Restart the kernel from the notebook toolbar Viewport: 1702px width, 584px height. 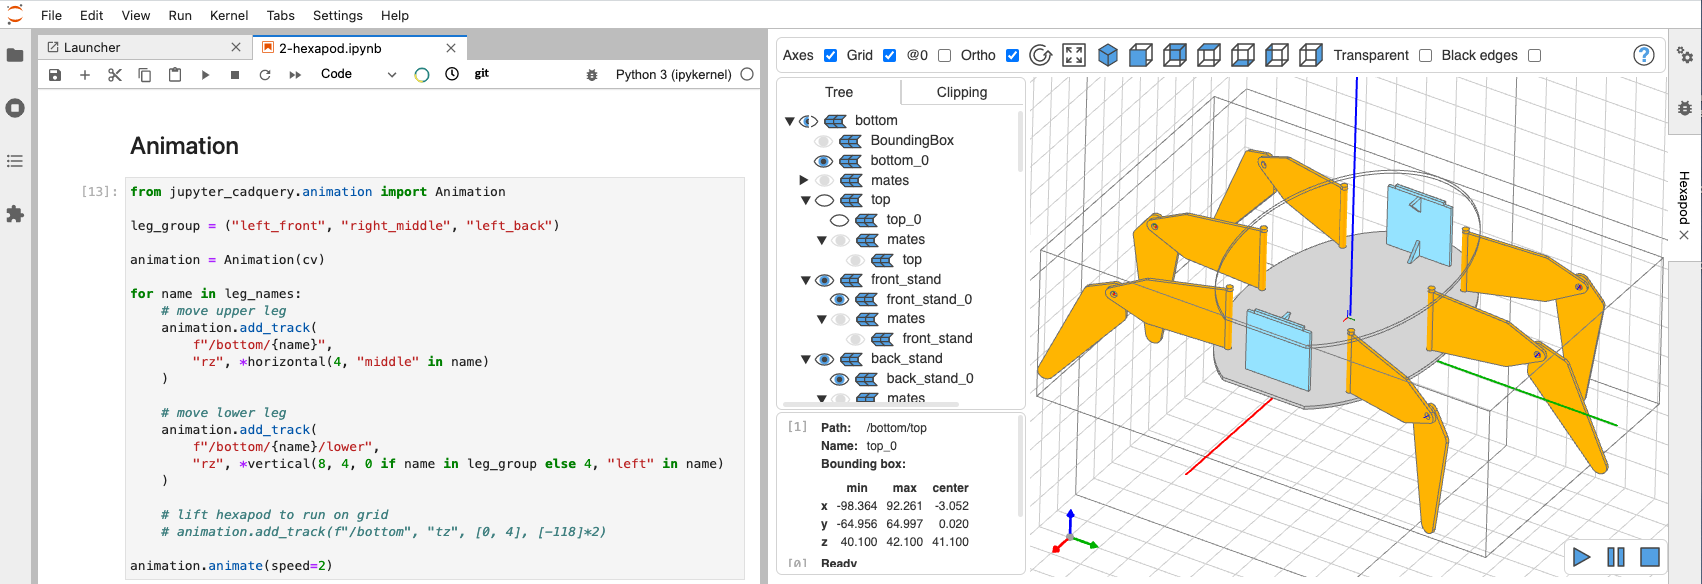265,75
